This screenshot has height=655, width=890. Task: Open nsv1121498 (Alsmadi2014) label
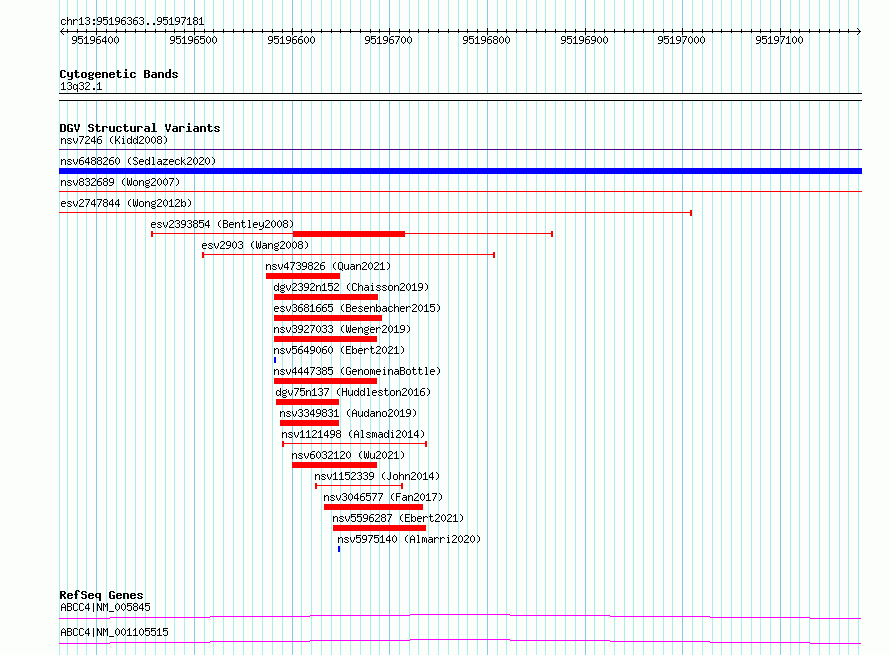(x=353, y=434)
